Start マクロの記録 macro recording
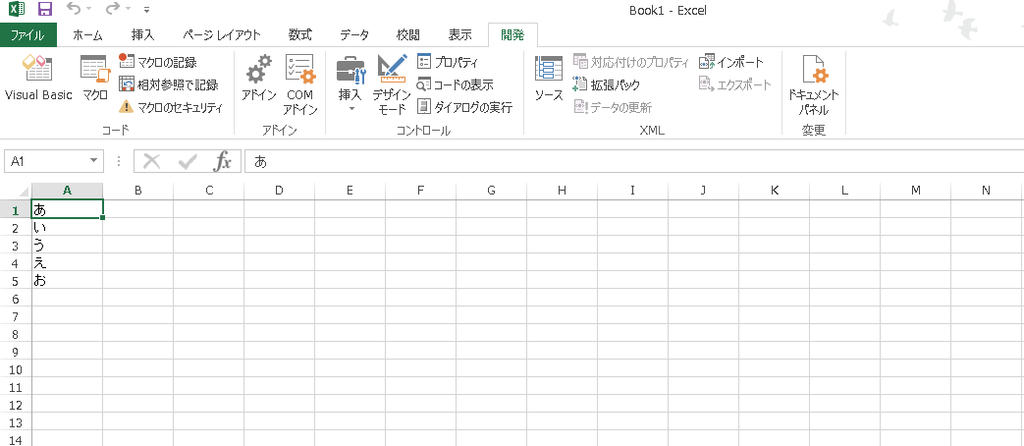This screenshot has height=446, width=1024. tap(157, 63)
